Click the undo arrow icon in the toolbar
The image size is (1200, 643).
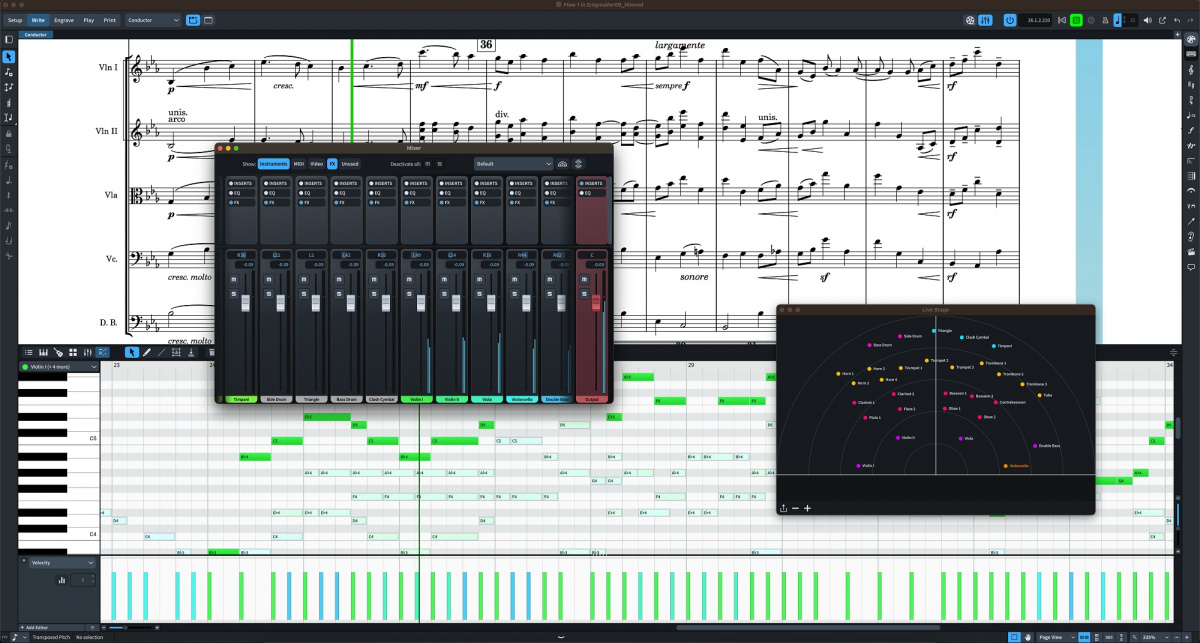(1177, 20)
